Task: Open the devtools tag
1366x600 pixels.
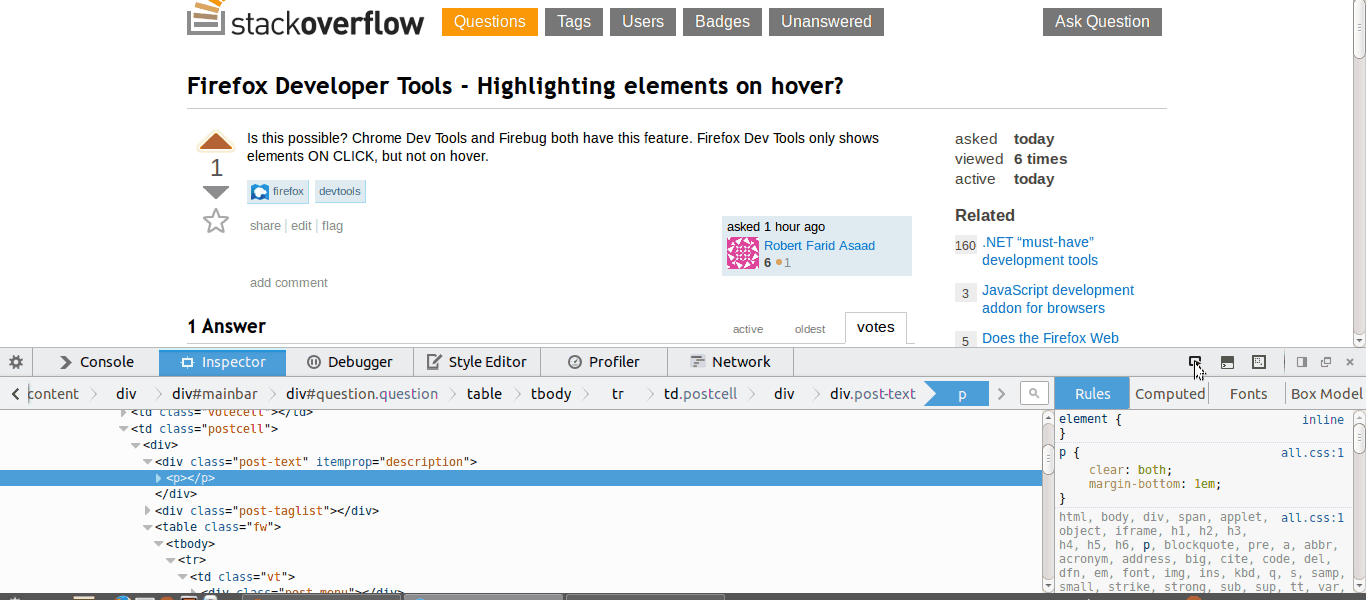Action: 340,191
